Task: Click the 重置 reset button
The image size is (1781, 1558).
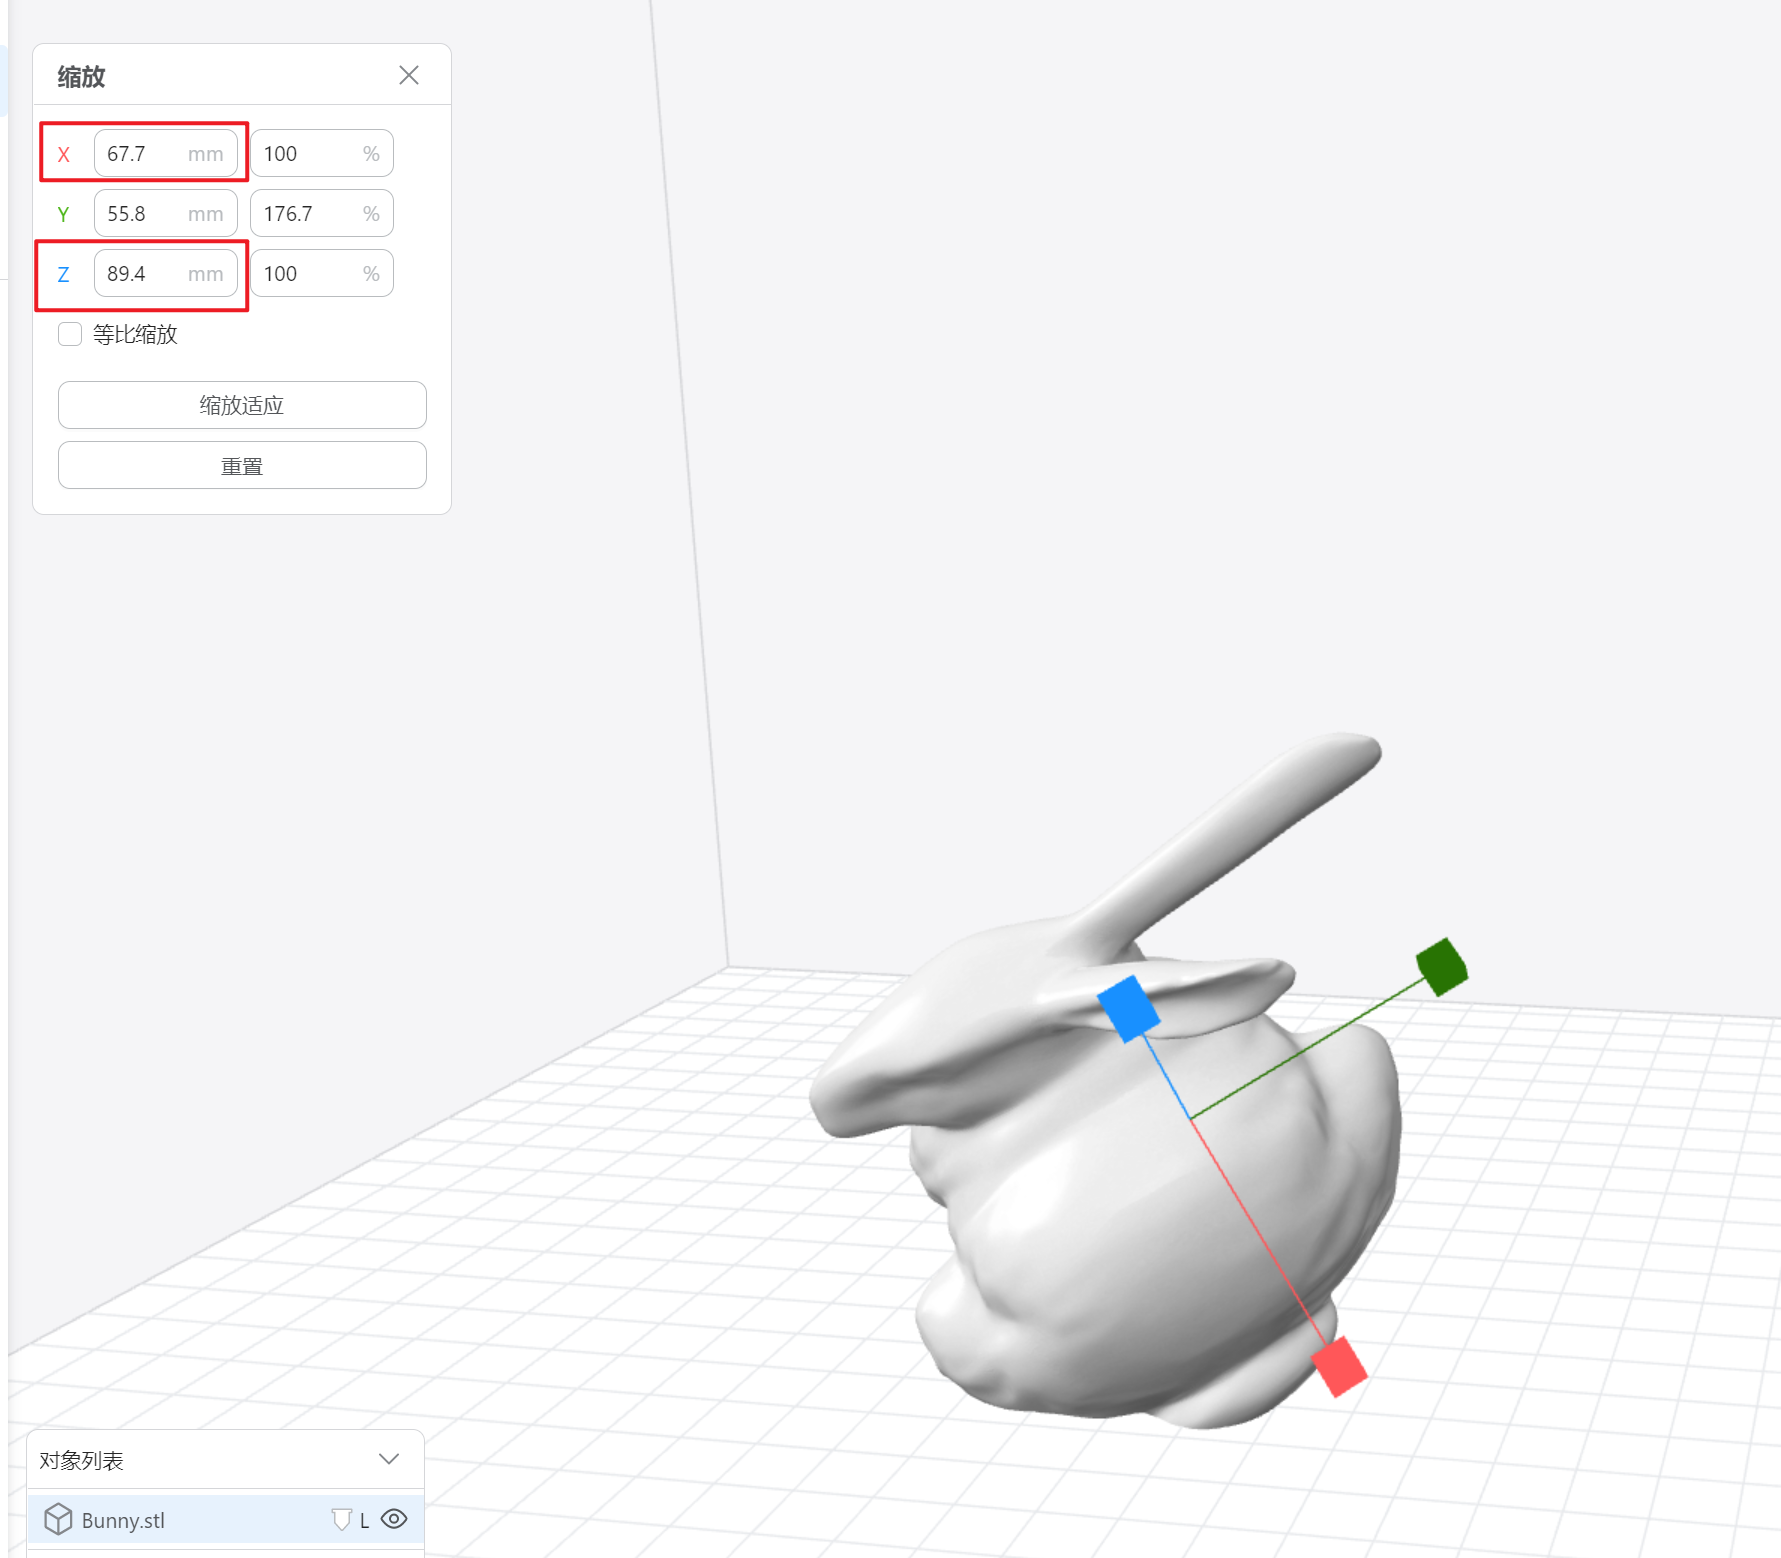Action: click(242, 465)
